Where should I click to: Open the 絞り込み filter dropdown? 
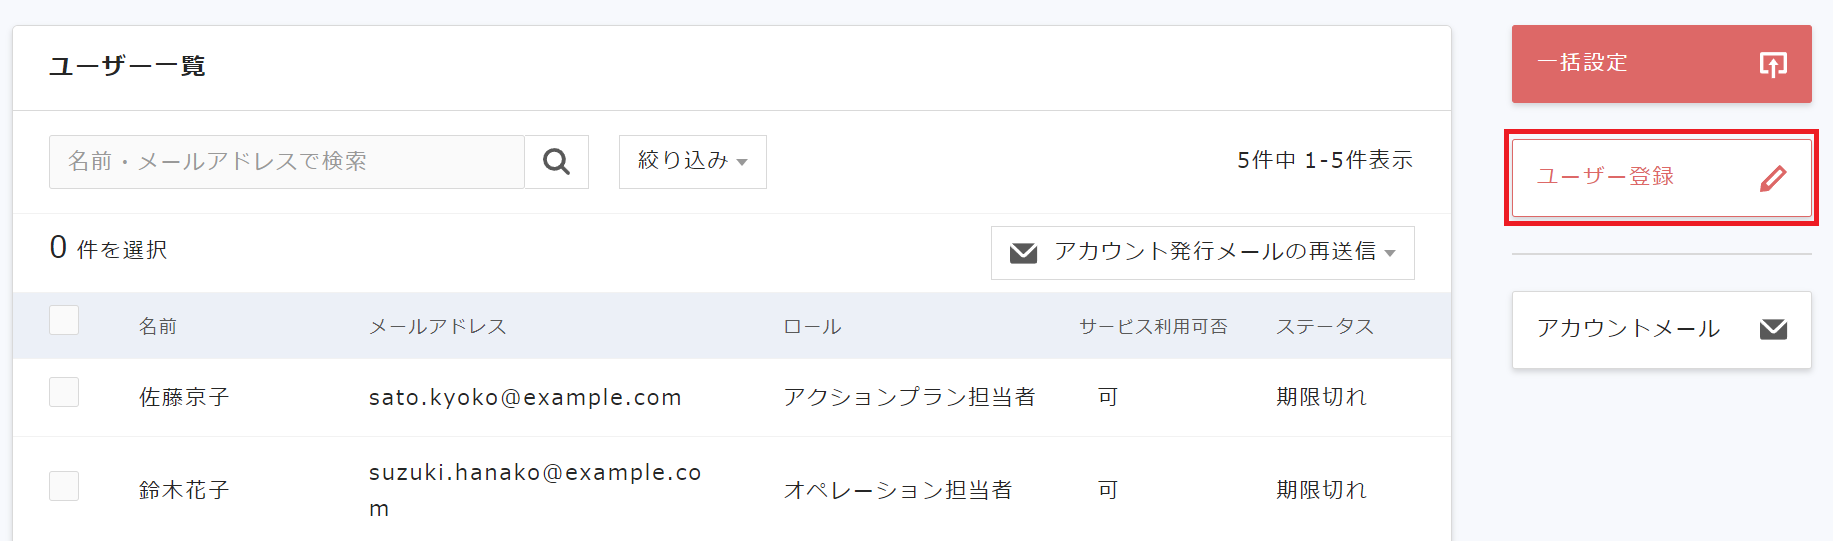click(693, 162)
